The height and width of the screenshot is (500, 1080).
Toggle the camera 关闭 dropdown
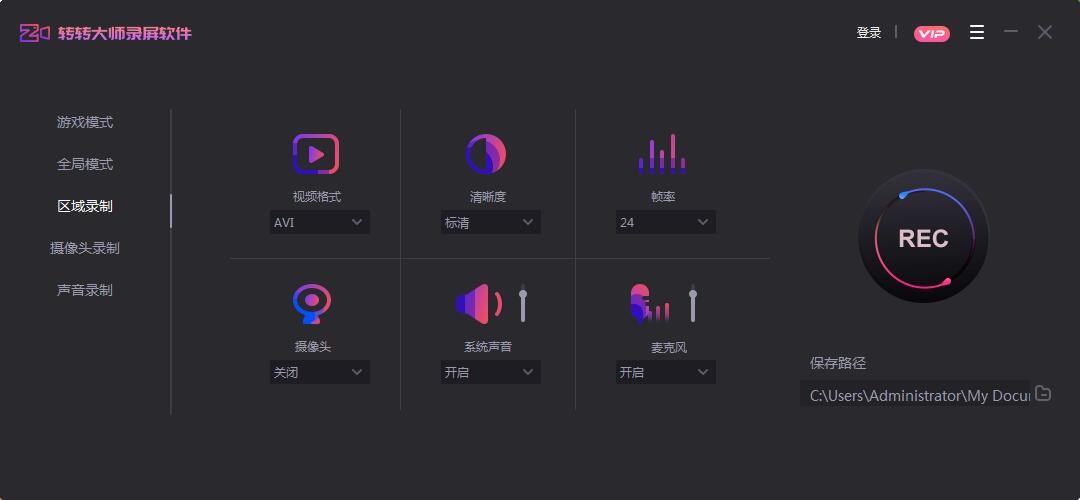[320, 372]
